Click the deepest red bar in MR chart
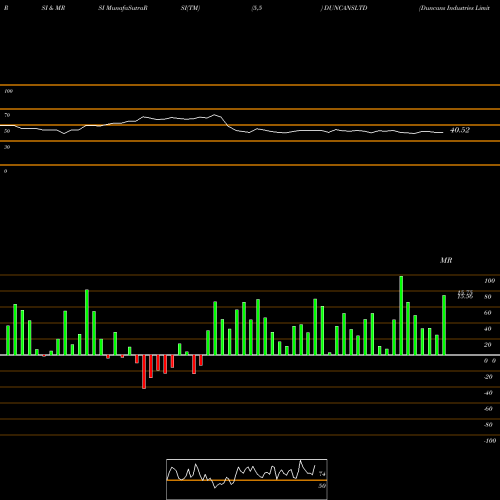Image resolution: width=500 pixels, height=500 pixels. (x=144, y=372)
